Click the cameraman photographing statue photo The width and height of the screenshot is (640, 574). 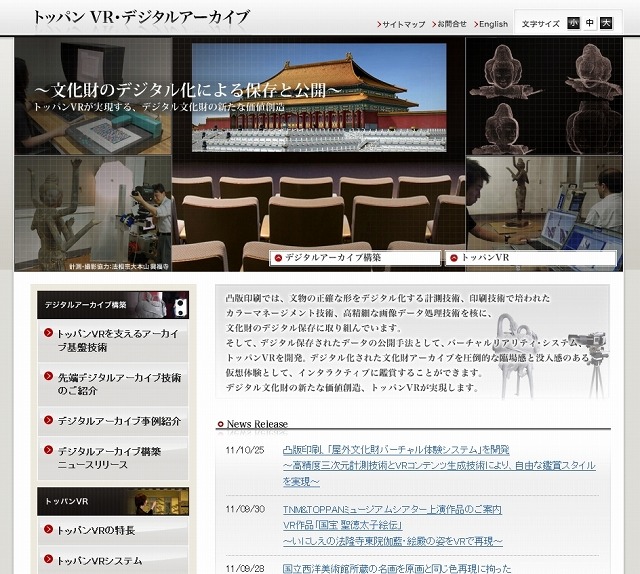click(x=93, y=213)
